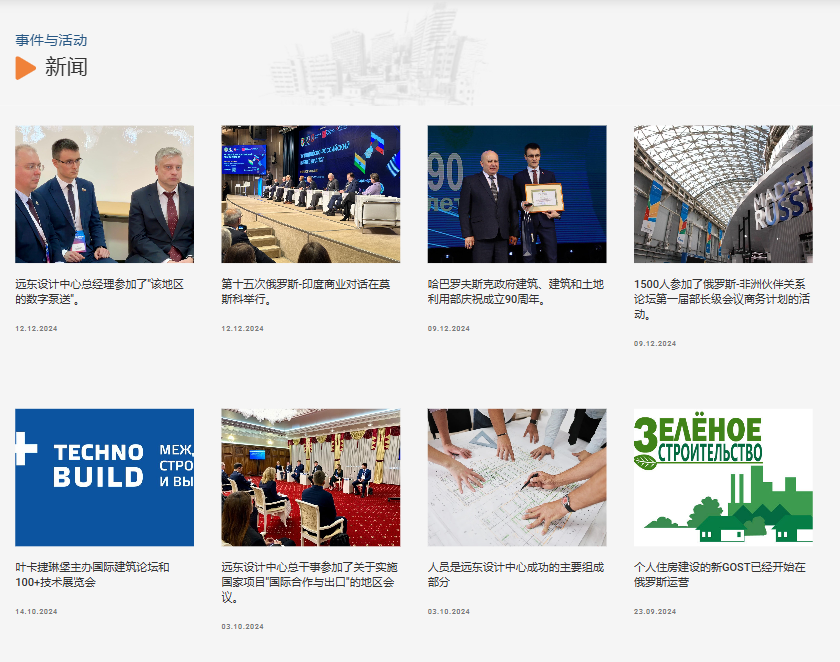
Task: Click the orange triangle icon beside 新闻
Action: click(25, 68)
